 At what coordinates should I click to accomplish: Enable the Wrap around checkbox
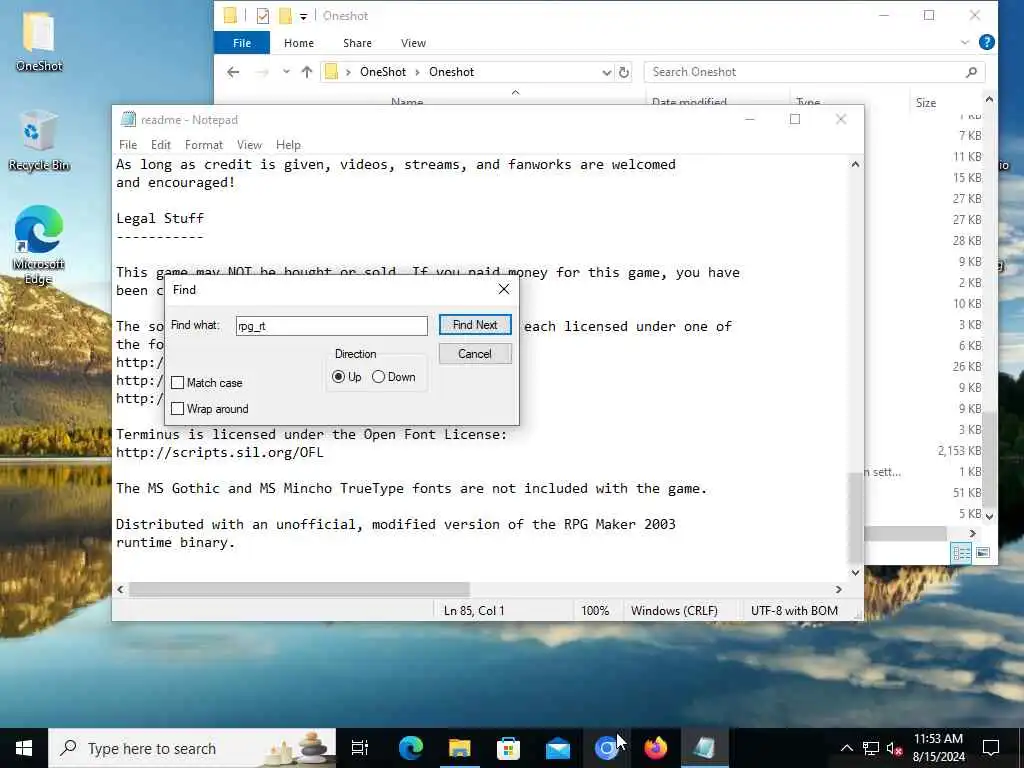pos(178,409)
